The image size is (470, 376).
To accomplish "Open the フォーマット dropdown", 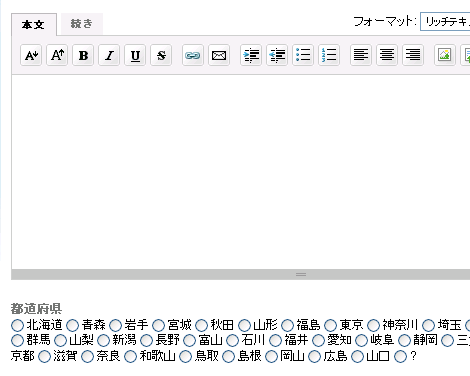I will pos(445,22).
